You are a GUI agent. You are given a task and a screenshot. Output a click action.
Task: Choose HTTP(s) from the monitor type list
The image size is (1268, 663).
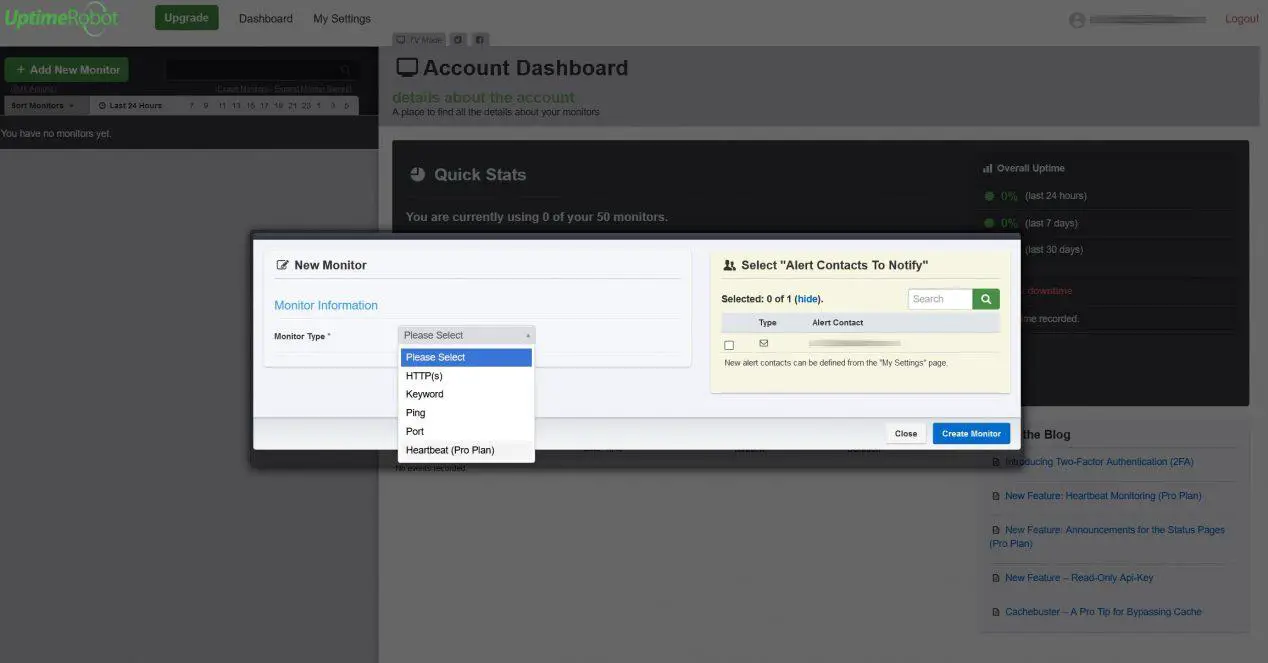(x=424, y=376)
